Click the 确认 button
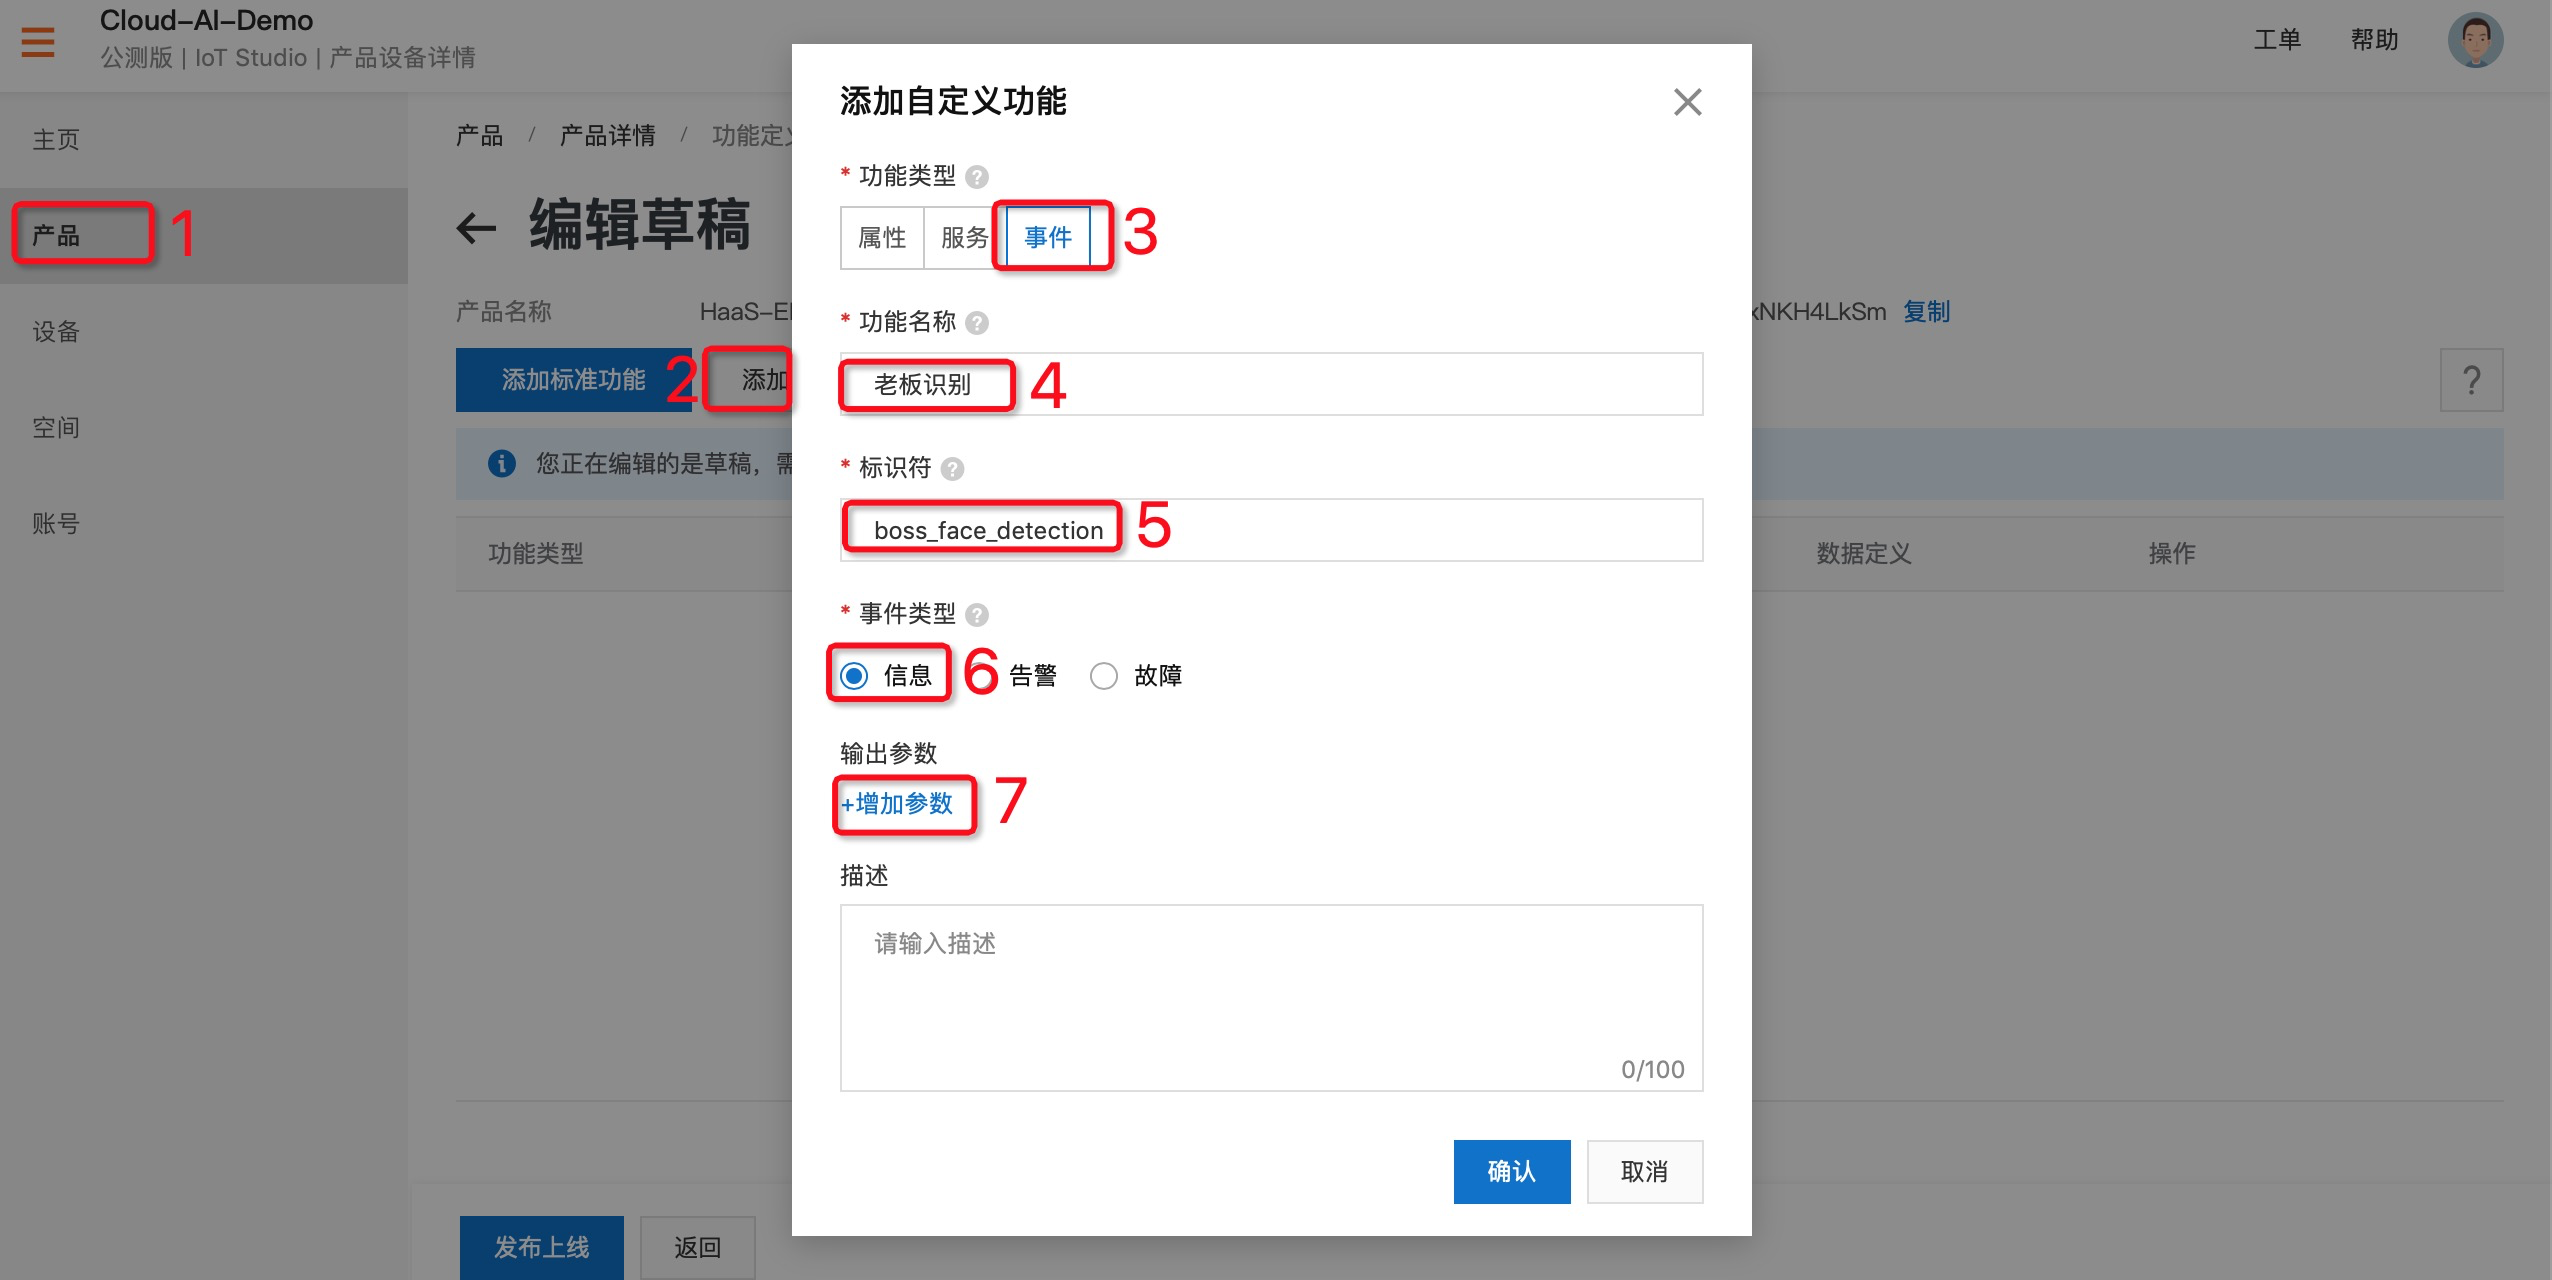This screenshot has width=2552, height=1280. [1511, 1171]
